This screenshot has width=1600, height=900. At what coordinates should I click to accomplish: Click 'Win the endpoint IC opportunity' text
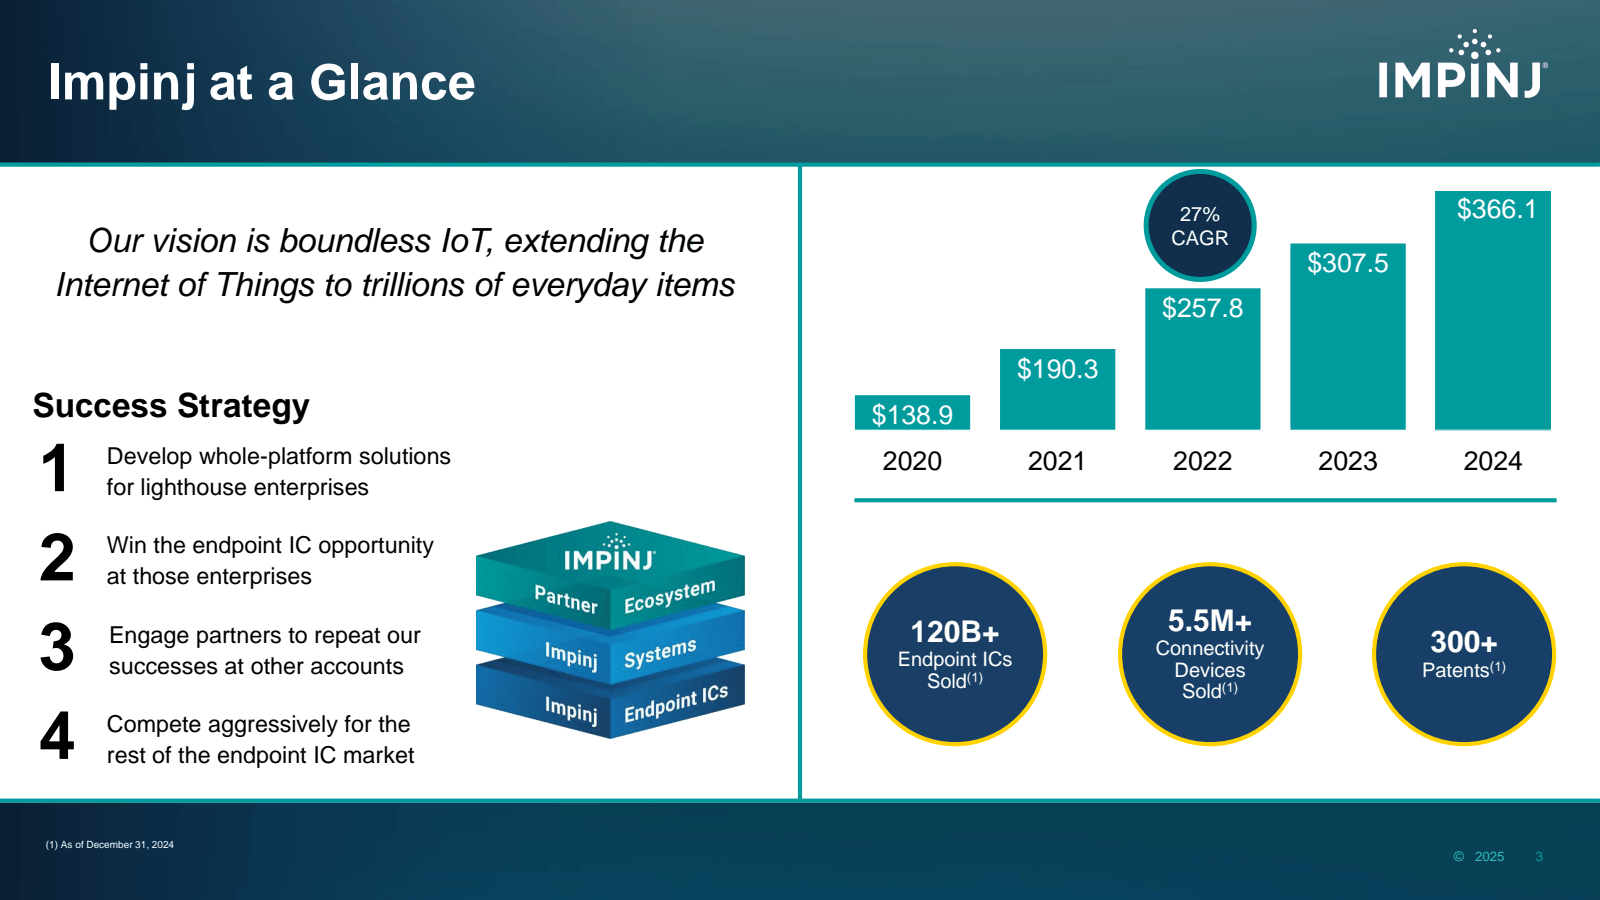tap(270, 560)
